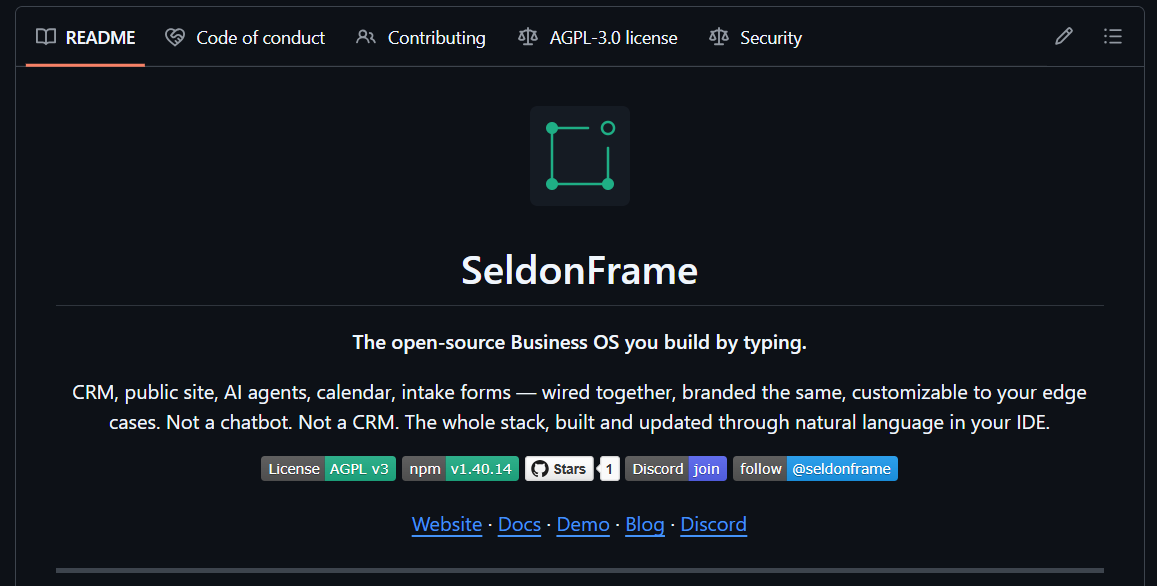Open the Contributing tab
Image resolution: width=1157 pixels, height=586 pixels.
(x=421, y=38)
